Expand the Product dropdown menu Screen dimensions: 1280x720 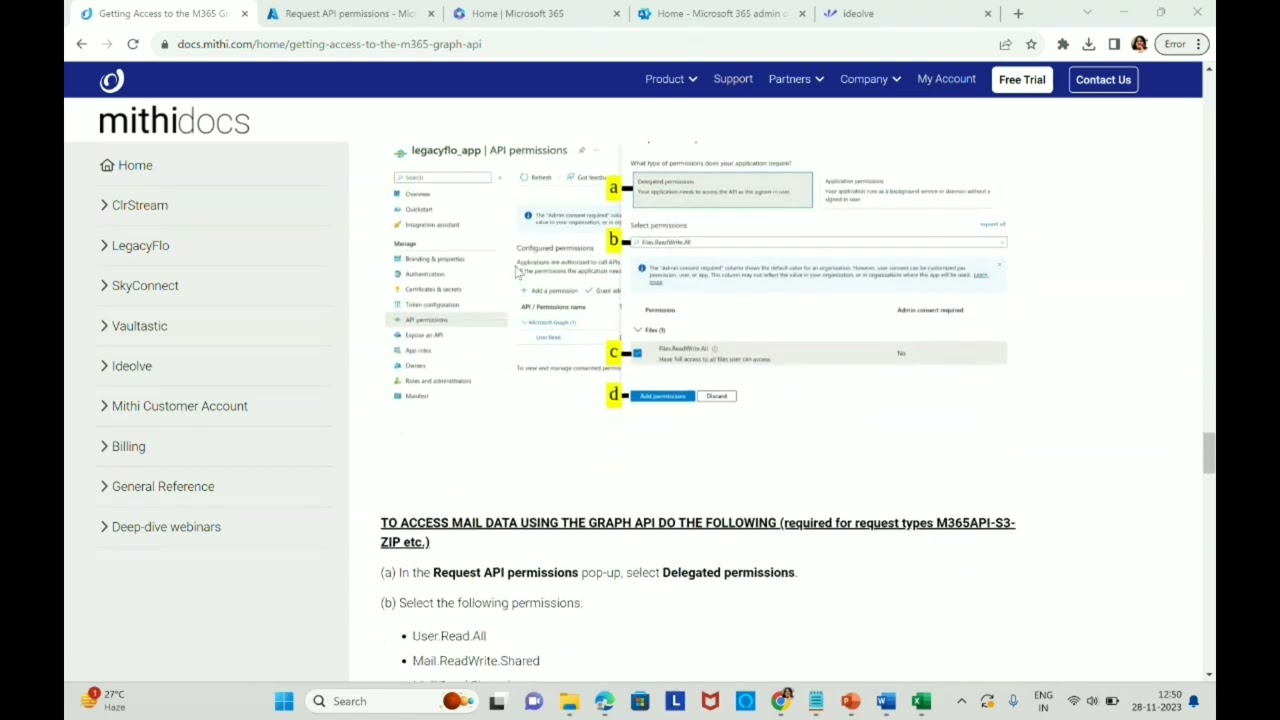[671, 79]
